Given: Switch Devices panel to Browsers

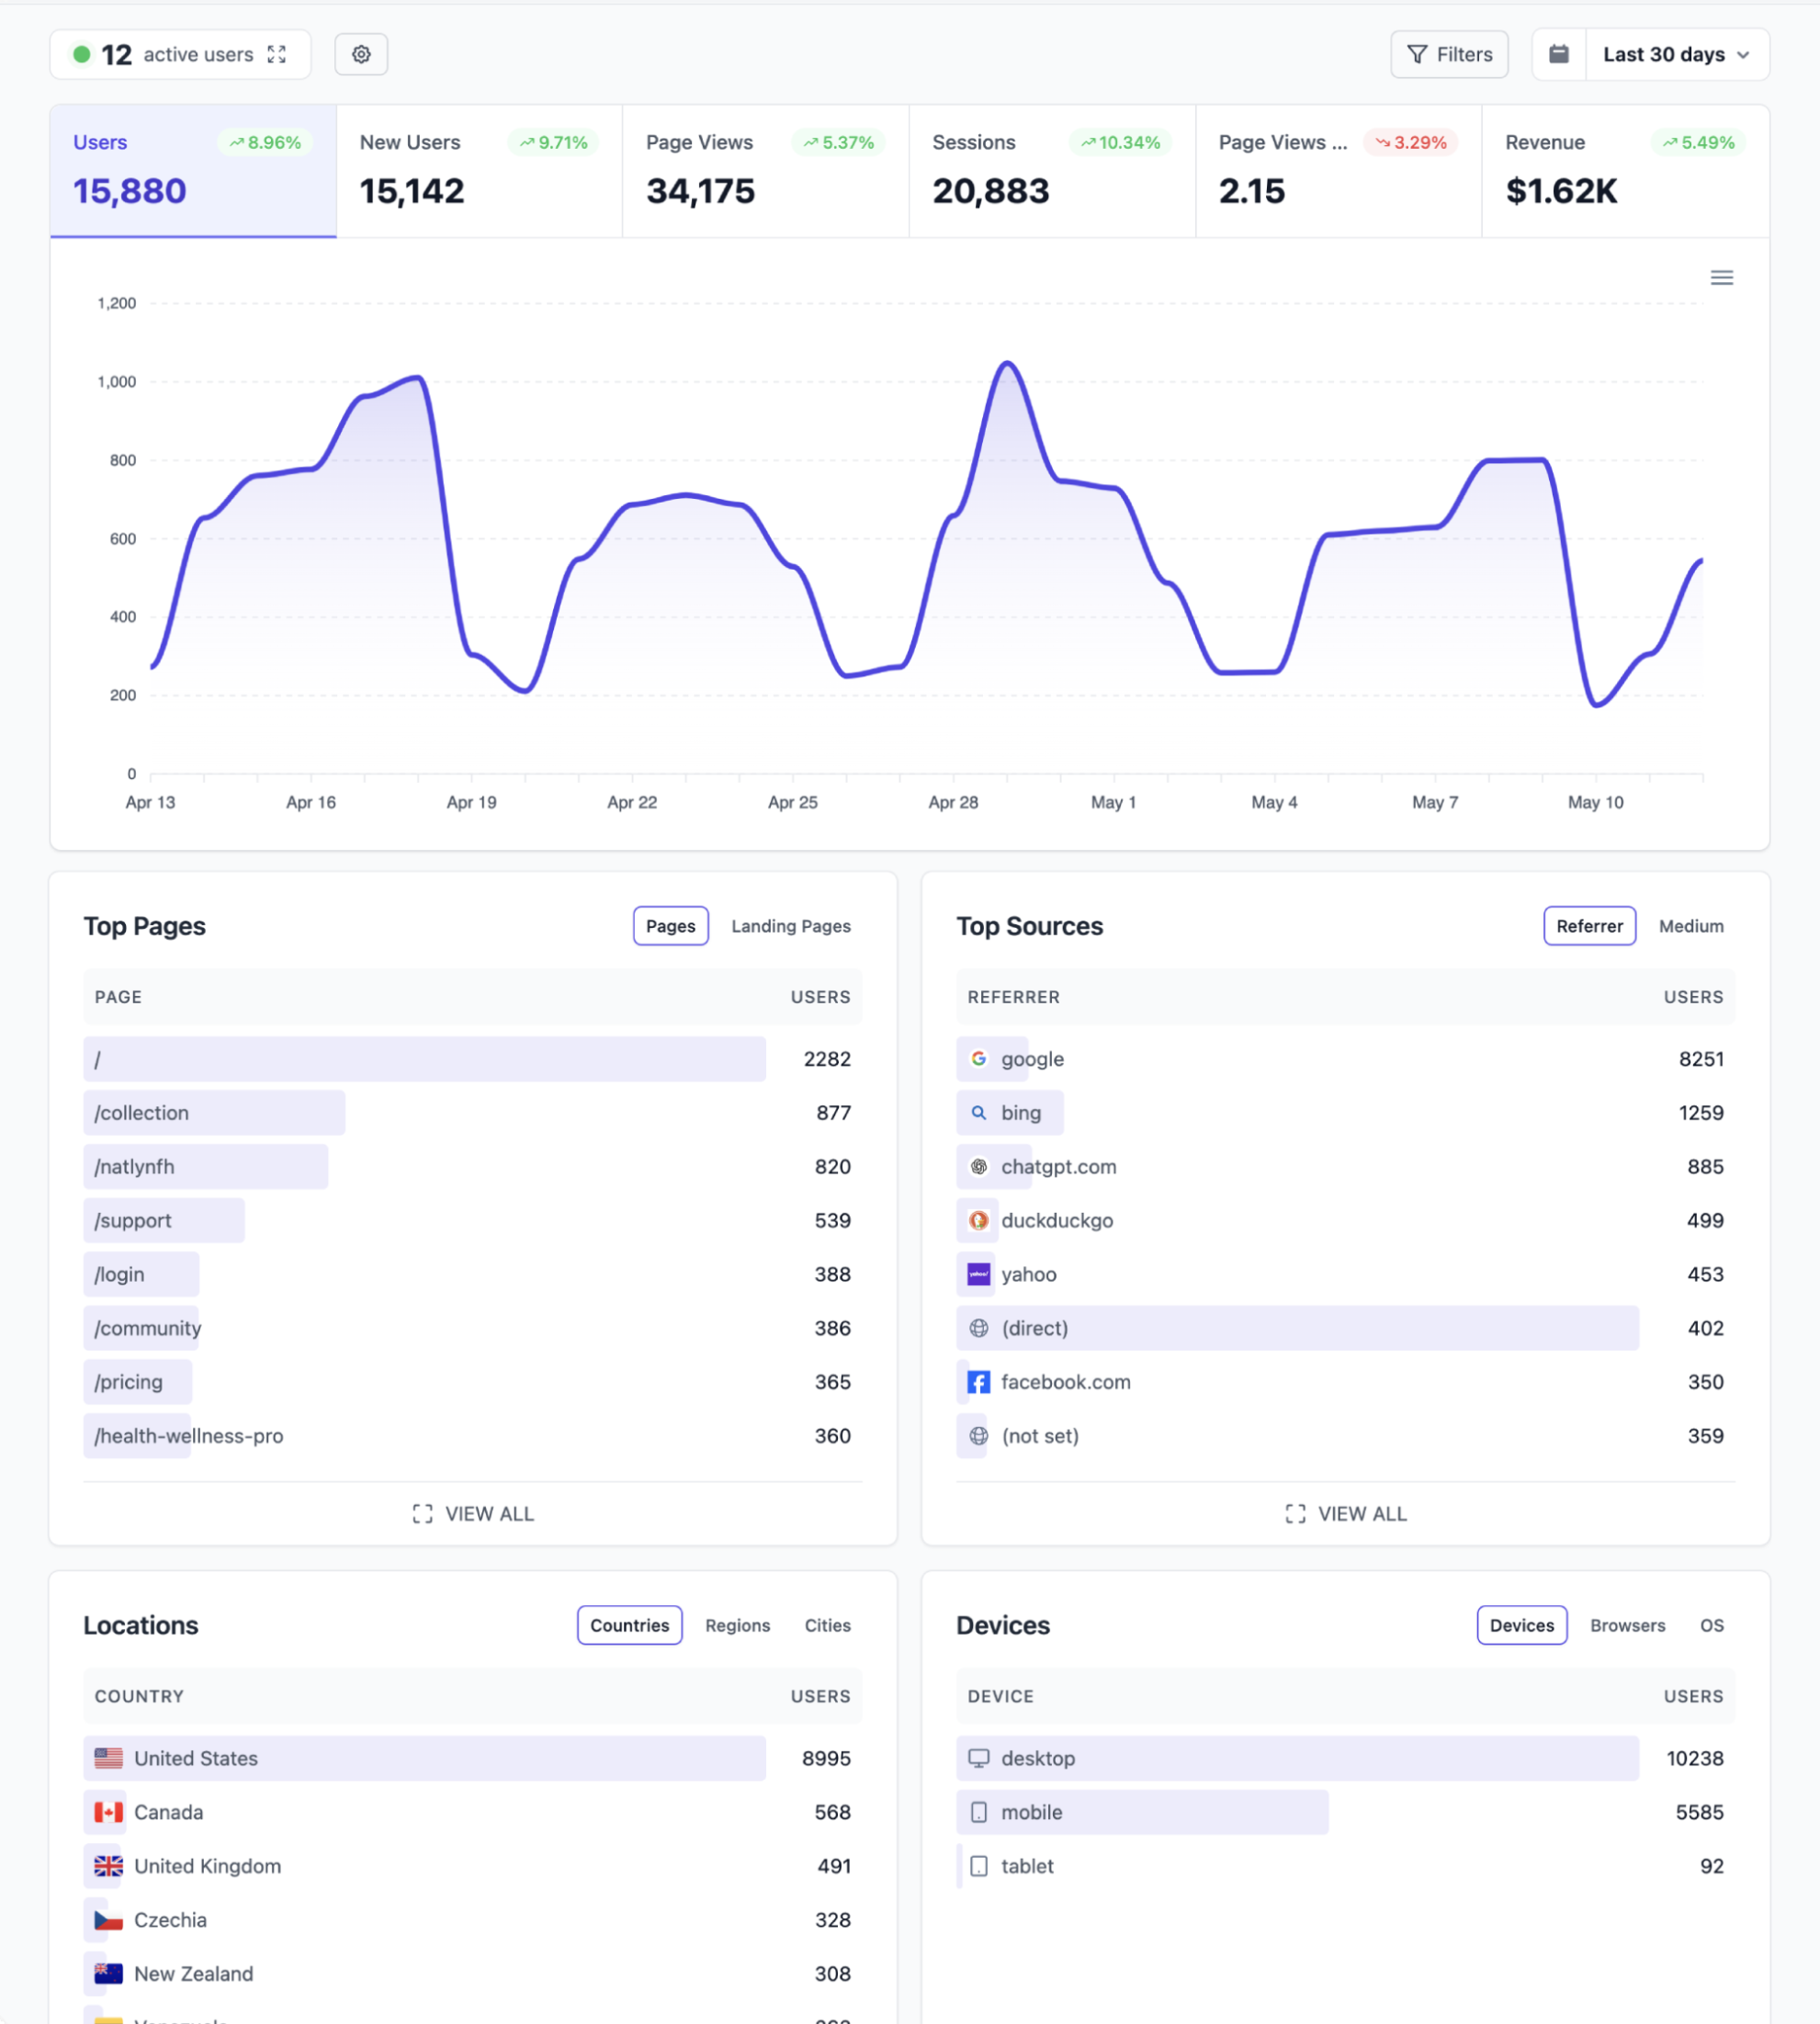Looking at the screenshot, I should 1627,1625.
